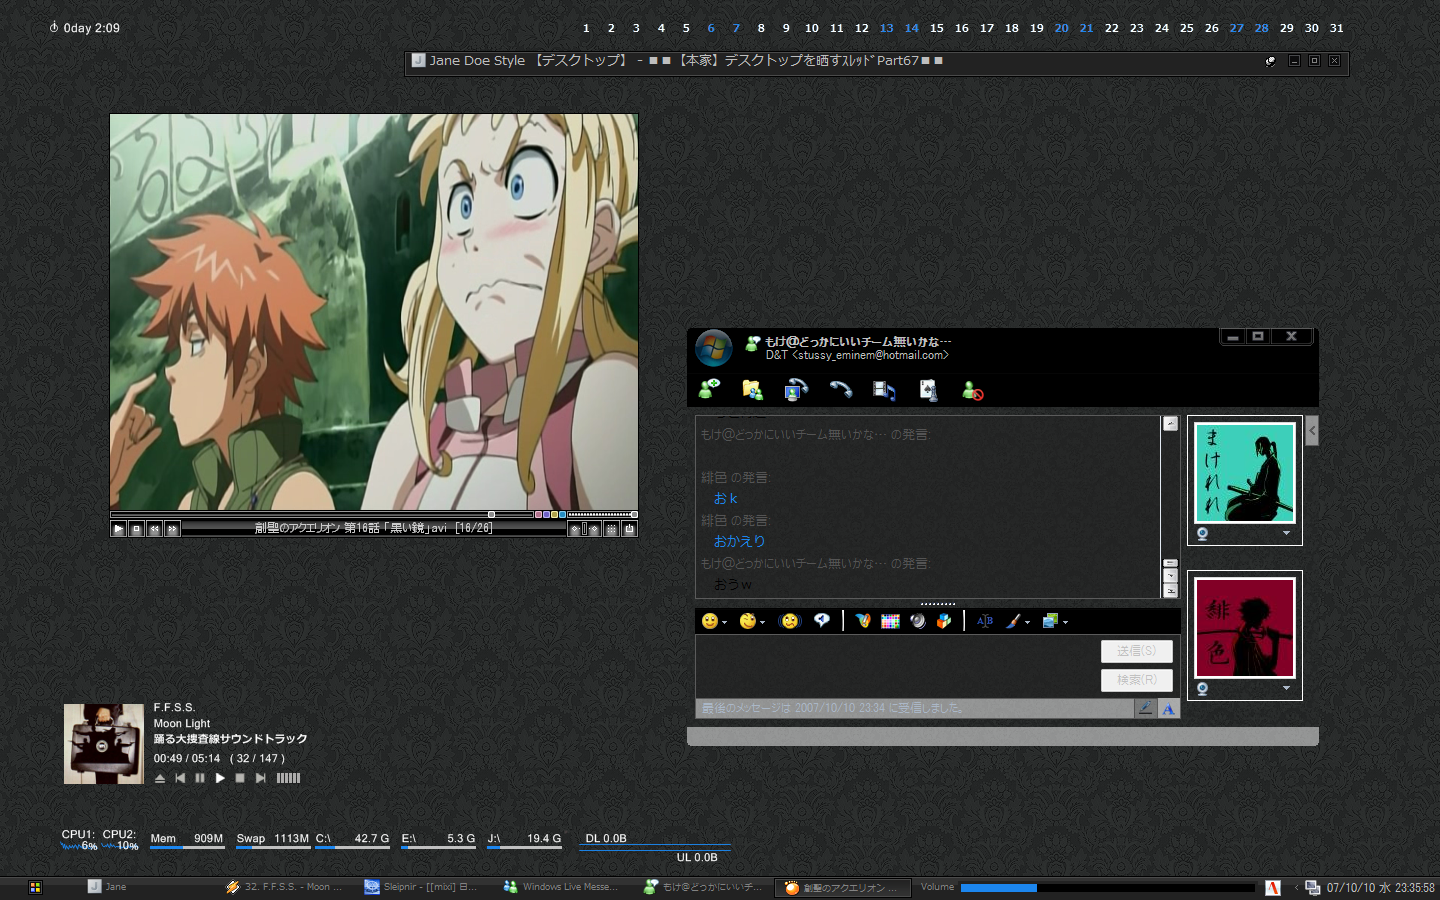Viewport: 1440px width, 900px height.
Task: Click the 送信(S) send button
Action: (x=1137, y=651)
